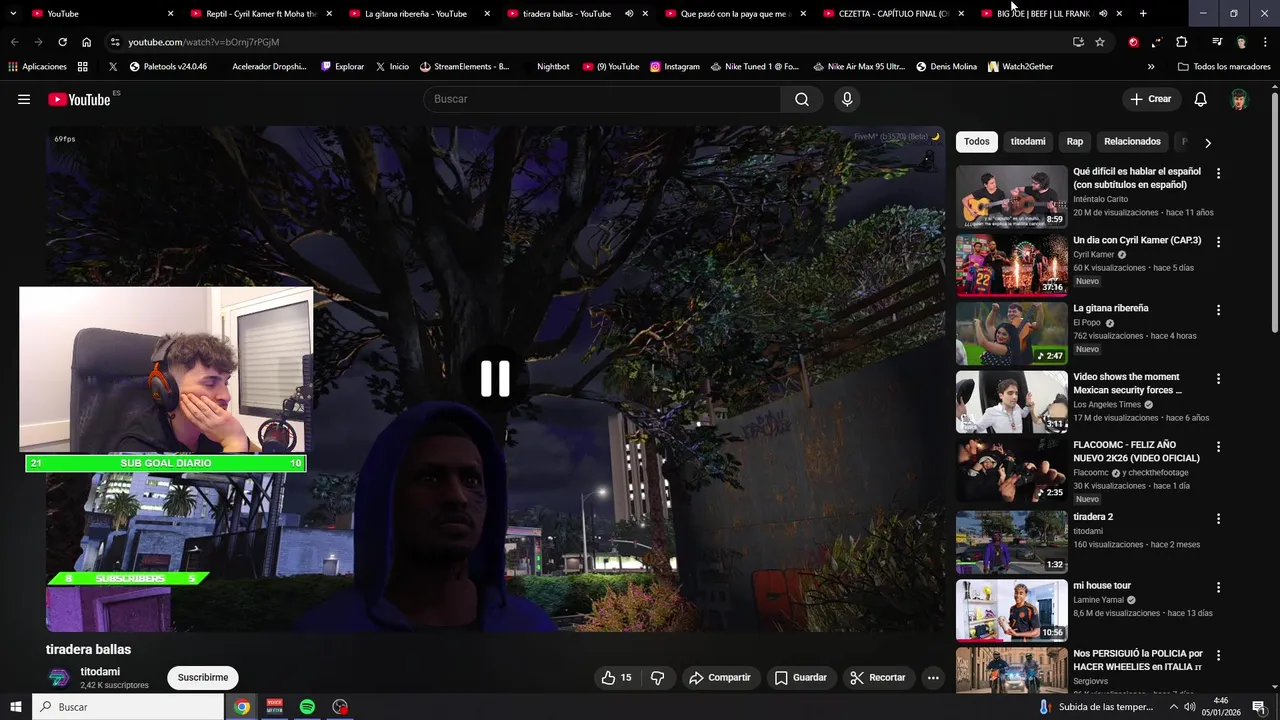This screenshot has height=720, width=1280.
Task: Open the Aplicaciones bookmark
Action: tap(37, 67)
